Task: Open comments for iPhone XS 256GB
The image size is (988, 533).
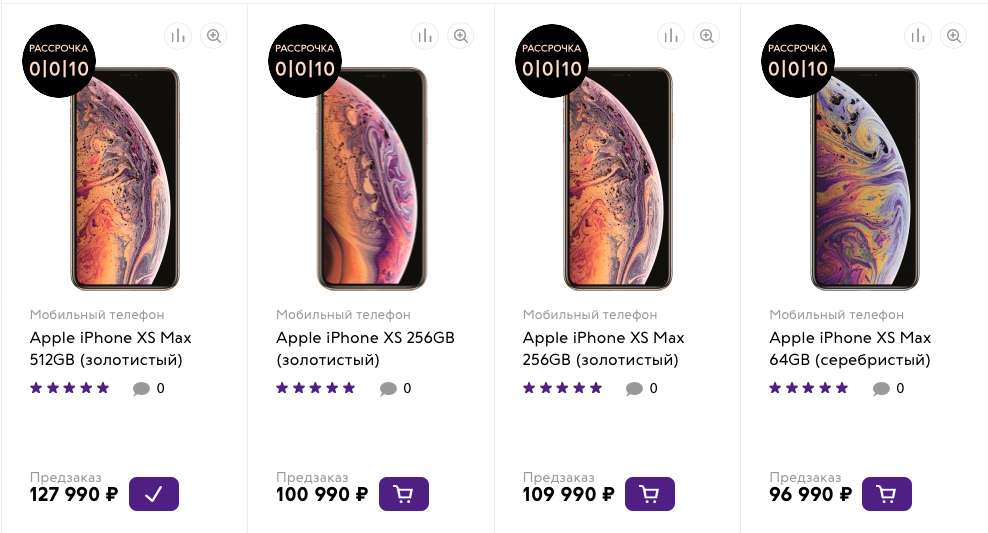Action: (x=395, y=389)
